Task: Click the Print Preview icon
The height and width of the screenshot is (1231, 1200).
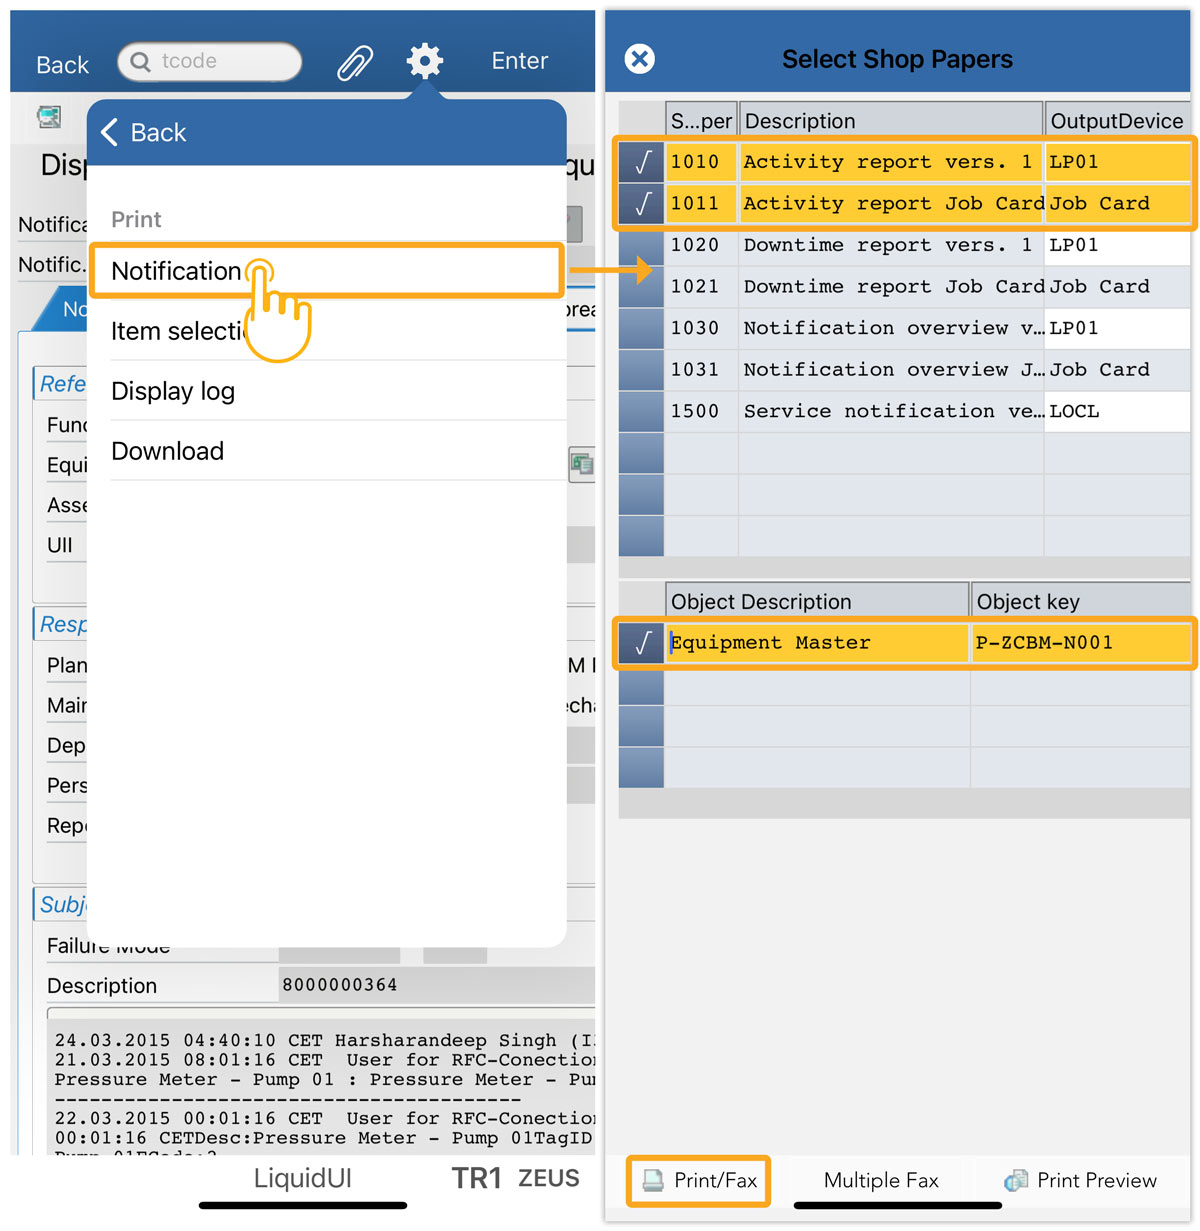Action: click(x=1016, y=1181)
